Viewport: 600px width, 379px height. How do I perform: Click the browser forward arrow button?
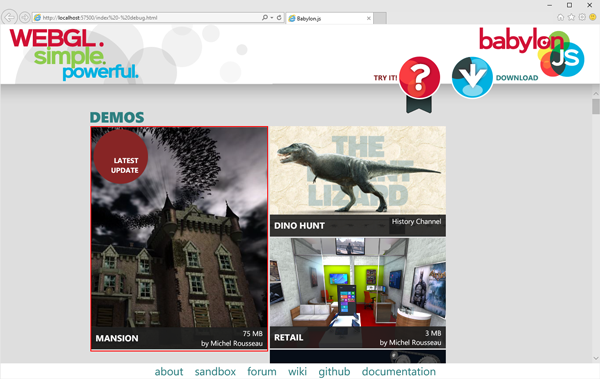pyautogui.click(x=25, y=17)
